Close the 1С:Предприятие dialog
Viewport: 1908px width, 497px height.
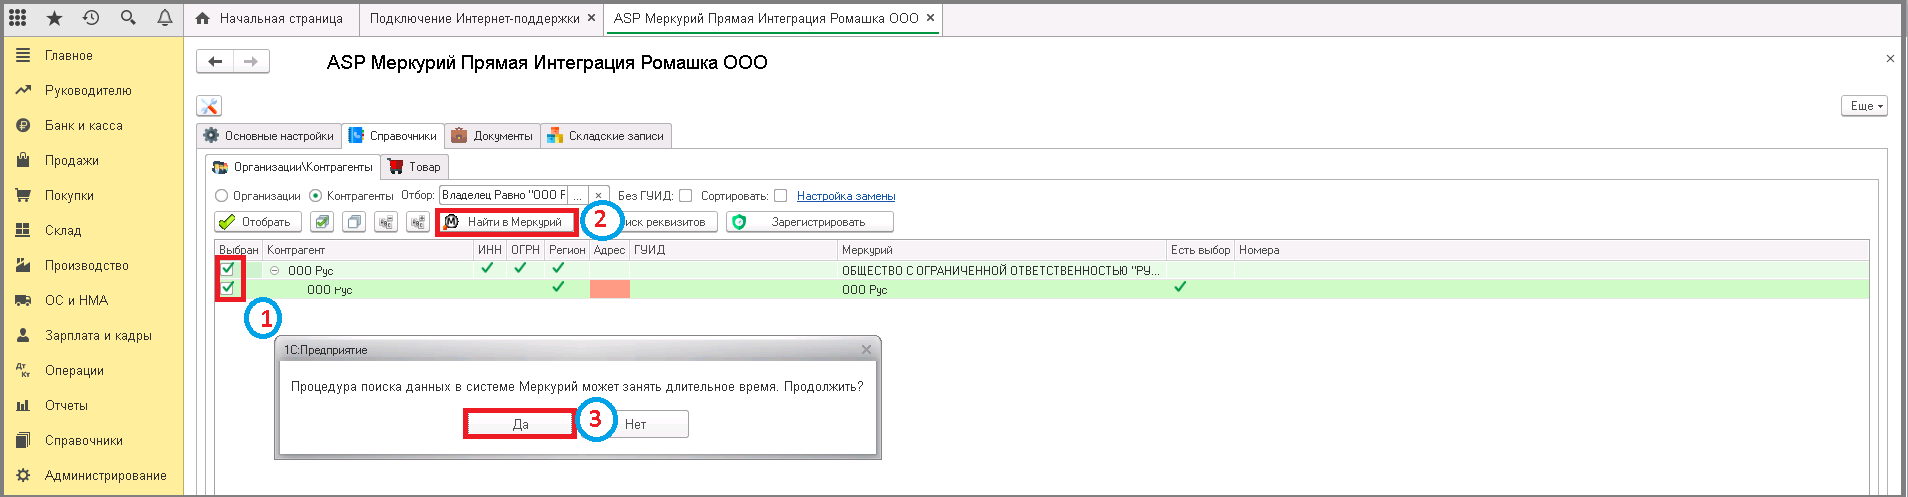(x=866, y=350)
